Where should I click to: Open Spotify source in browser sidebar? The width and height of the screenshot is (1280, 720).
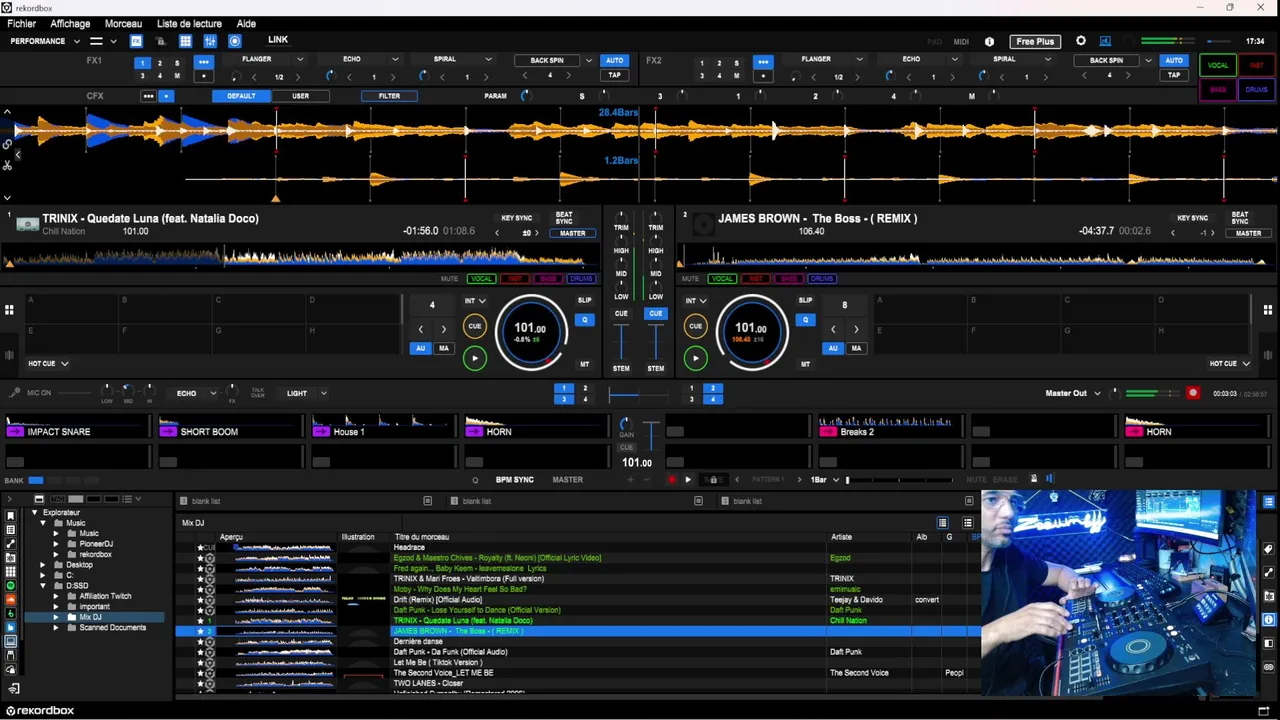11,585
